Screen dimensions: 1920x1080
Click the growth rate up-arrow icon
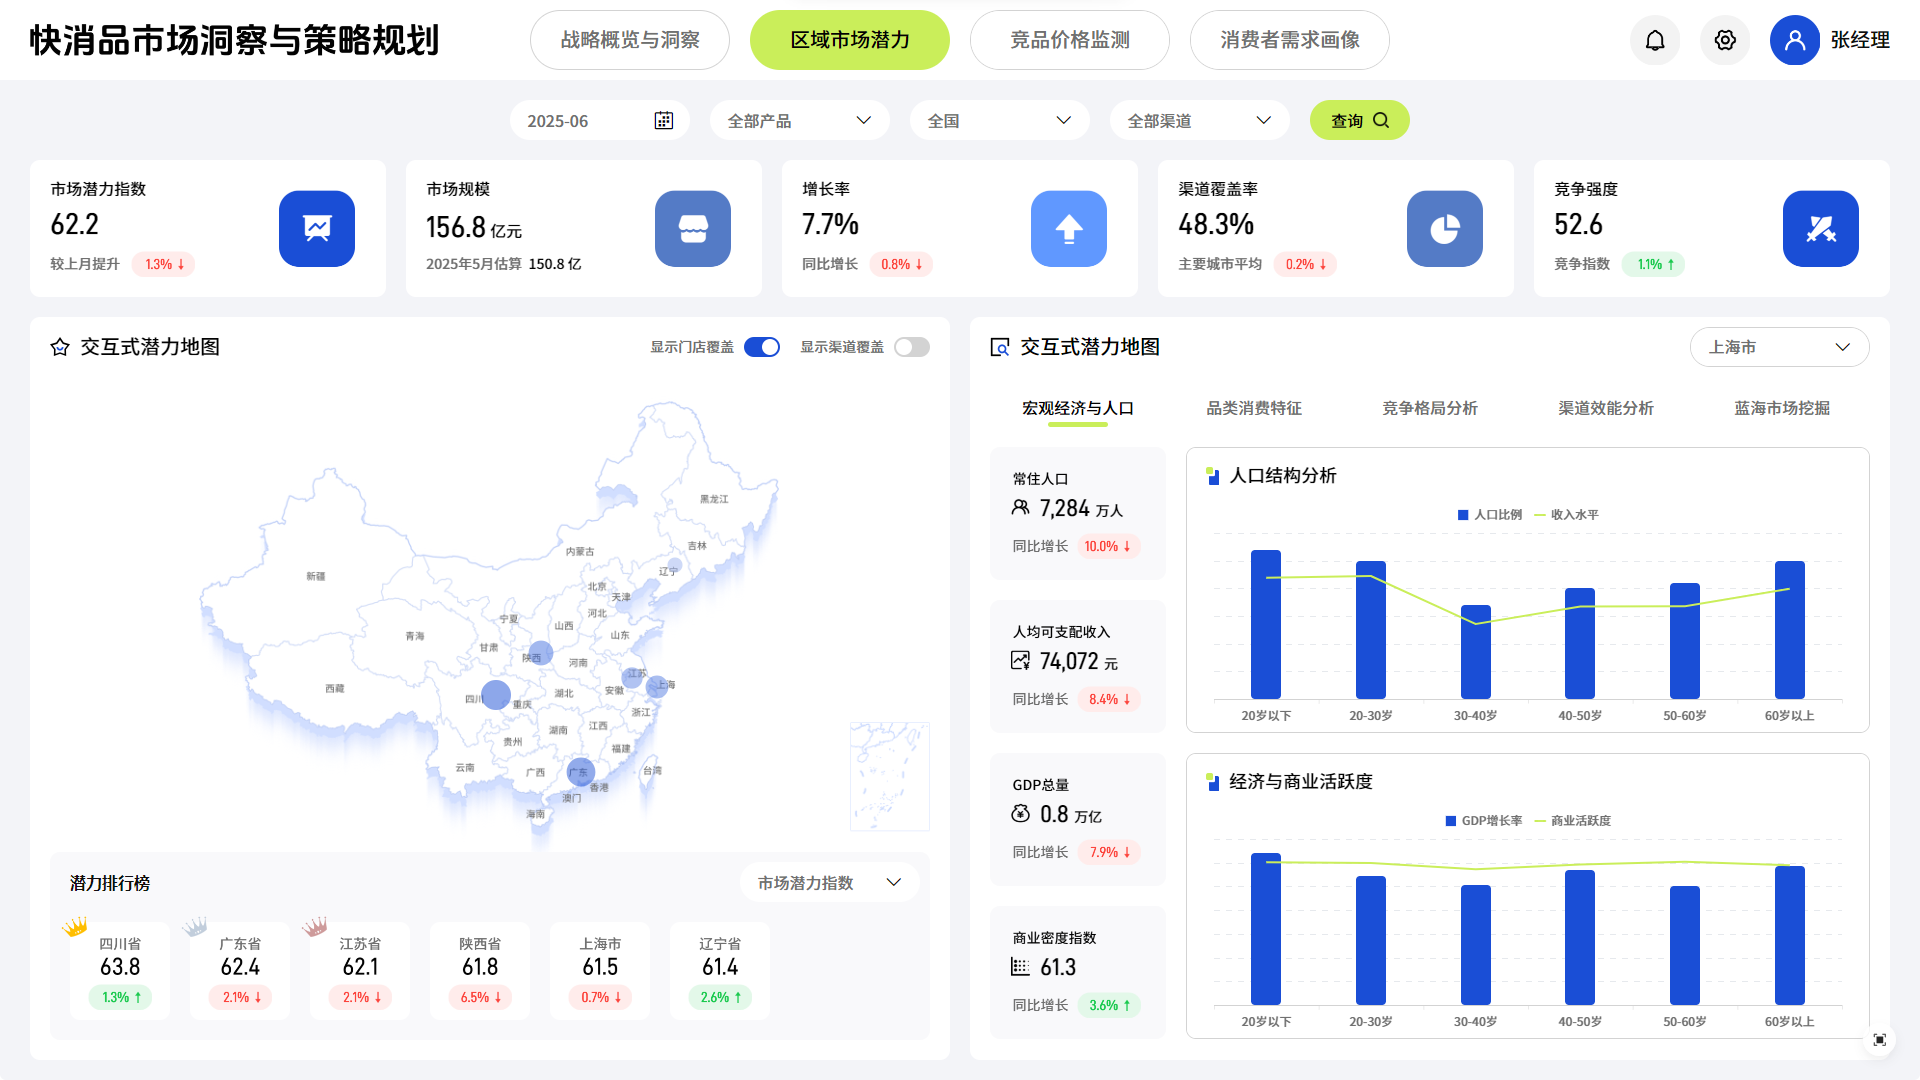point(1069,229)
